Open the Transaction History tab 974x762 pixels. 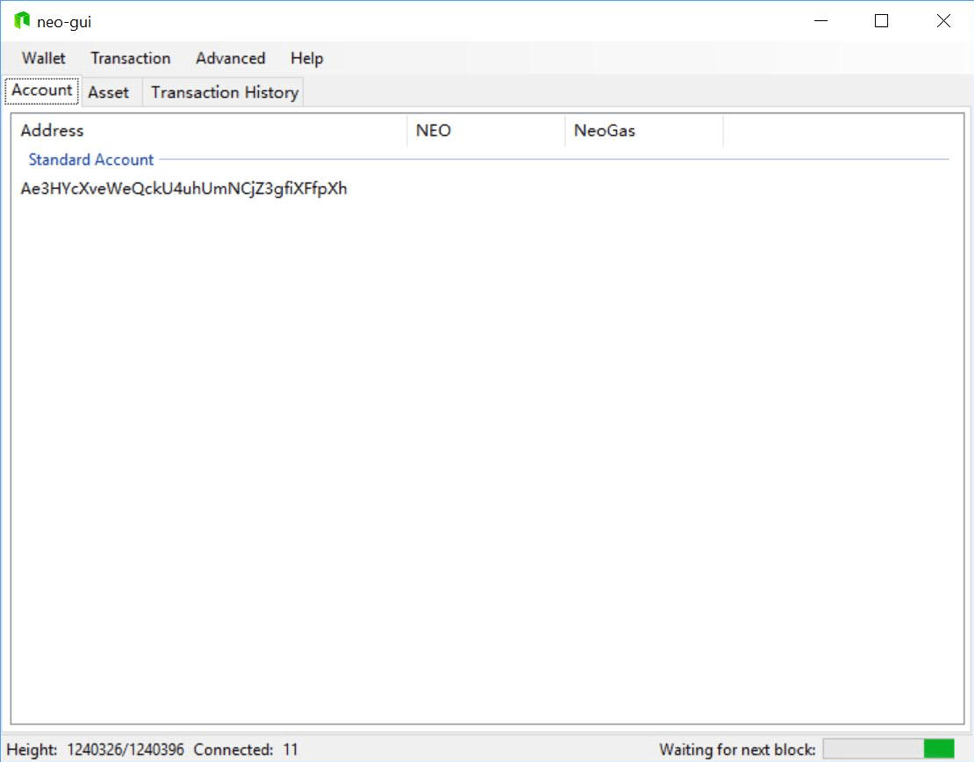pyautogui.click(x=224, y=92)
